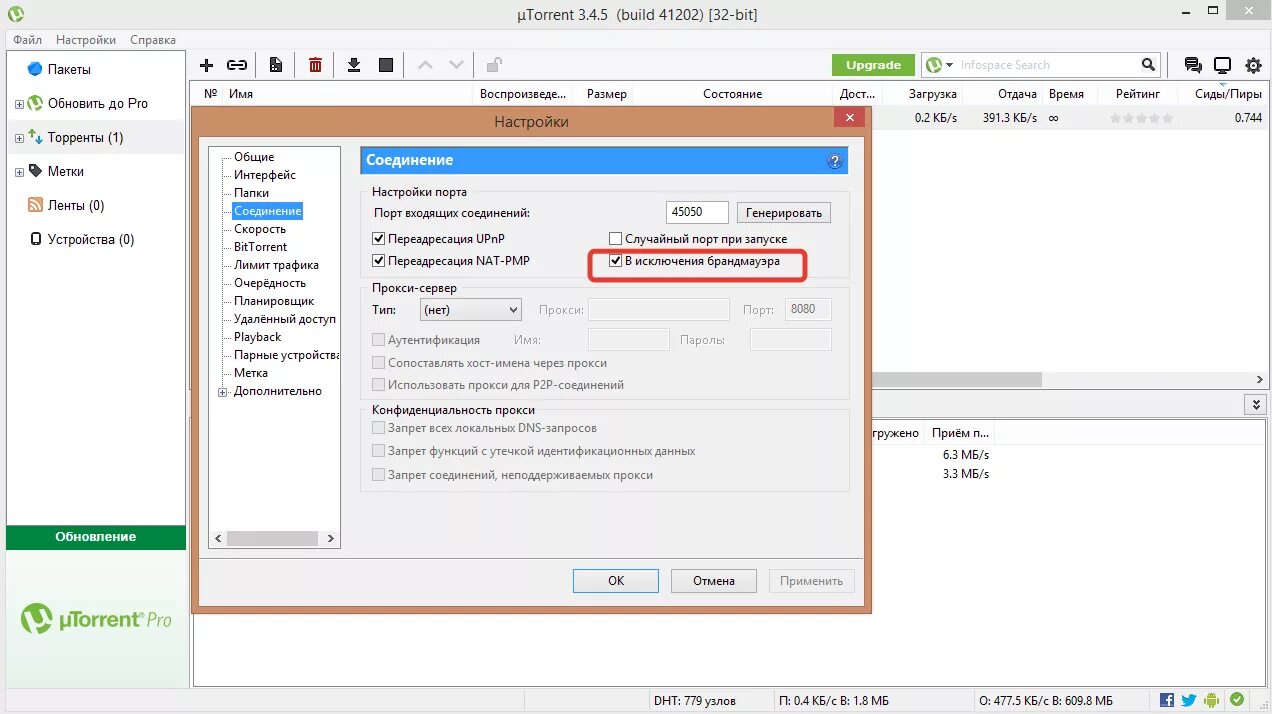This screenshot has height=714, width=1272.
Task: Click the green Обновление sidebar button
Action: tap(96, 537)
